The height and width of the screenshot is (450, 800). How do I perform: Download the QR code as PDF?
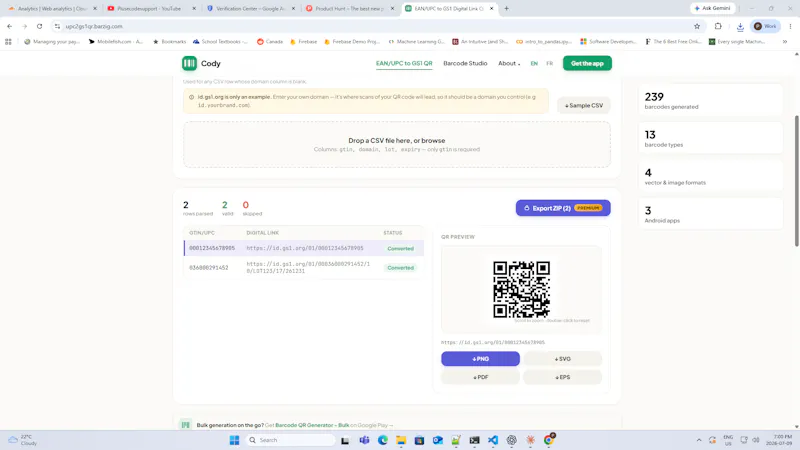tap(480, 377)
